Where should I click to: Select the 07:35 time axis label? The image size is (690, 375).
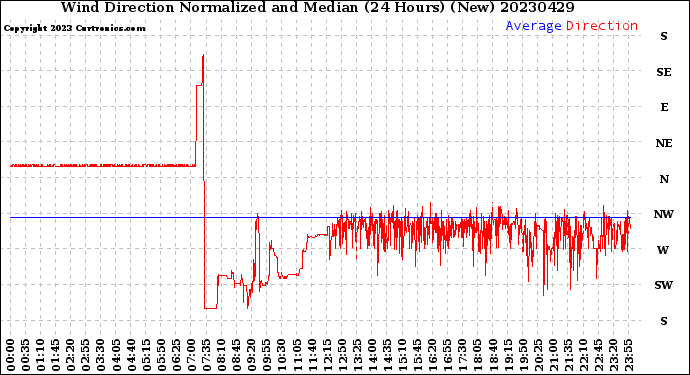coord(206,355)
